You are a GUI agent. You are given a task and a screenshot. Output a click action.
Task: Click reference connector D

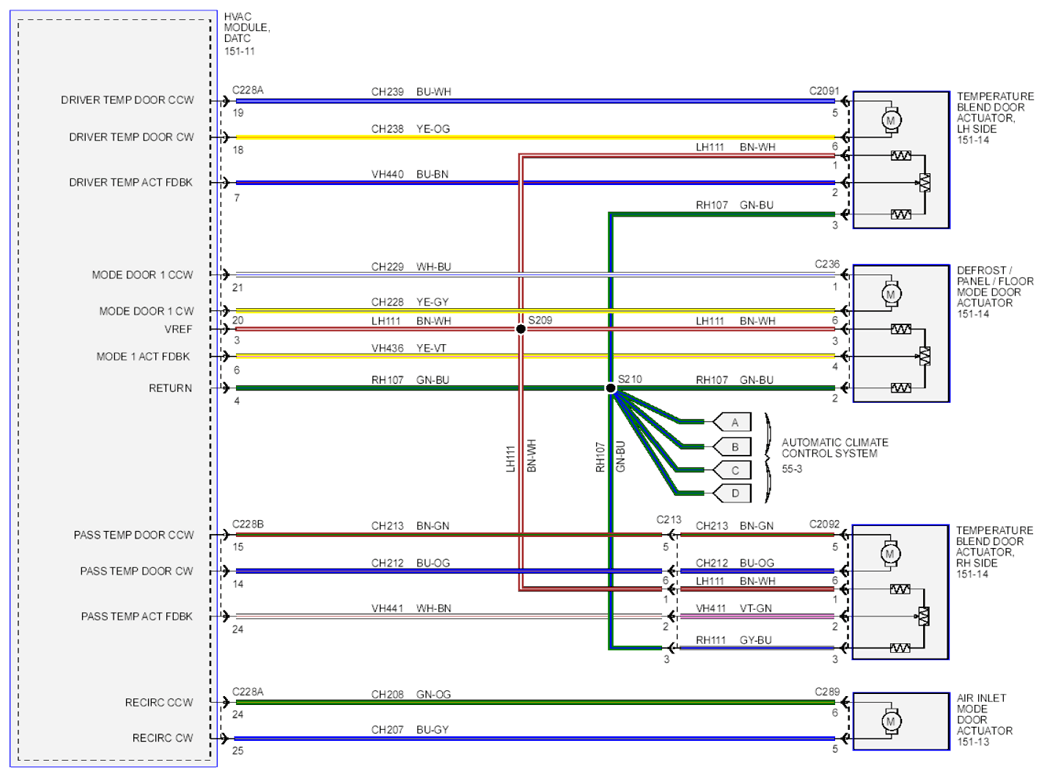coord(732,493)
